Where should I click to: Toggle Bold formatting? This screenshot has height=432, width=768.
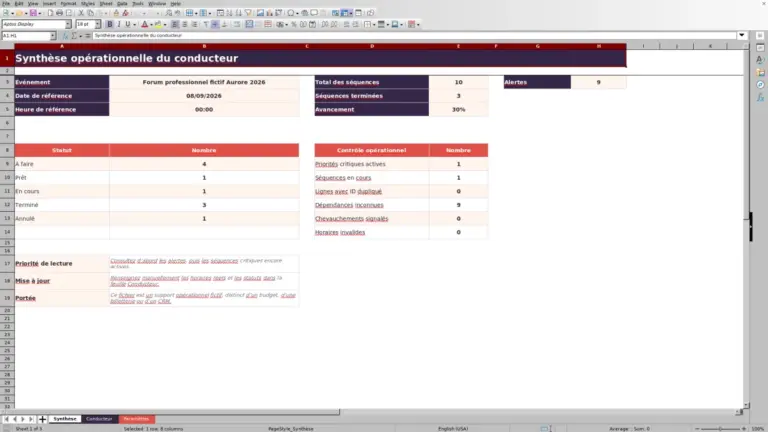[110, 24]
